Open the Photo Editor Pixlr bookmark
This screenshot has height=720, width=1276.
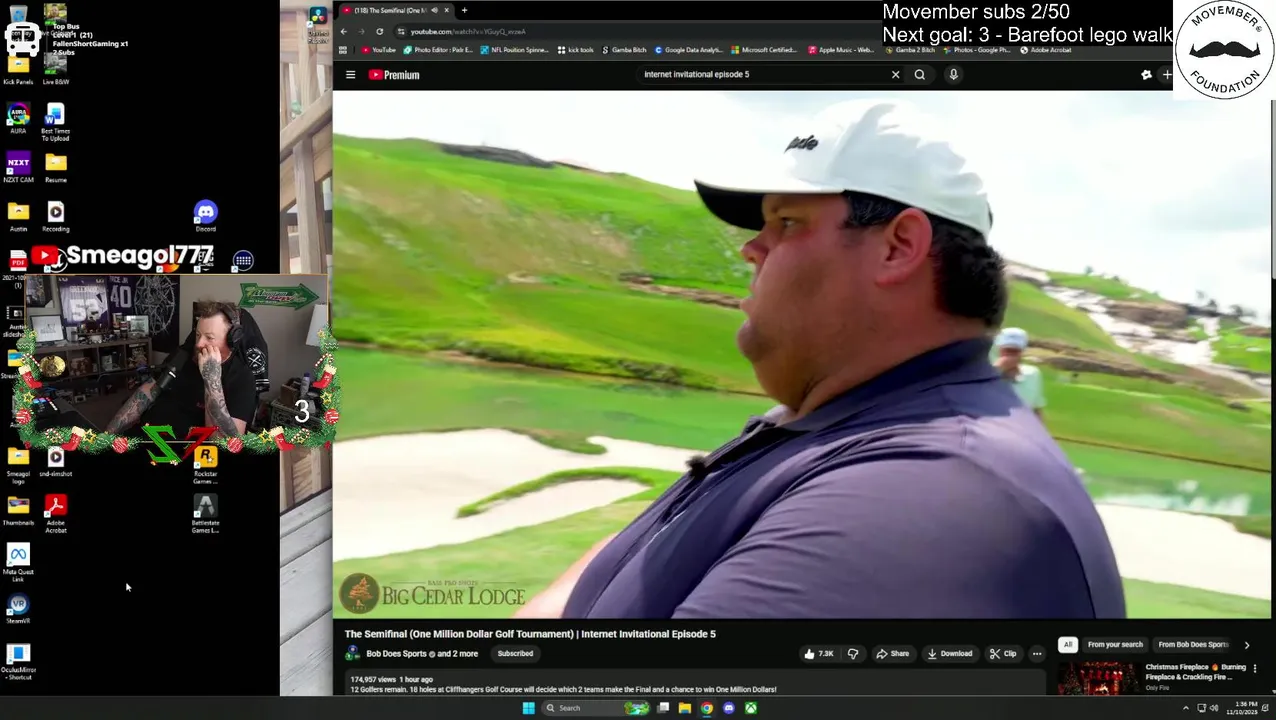click(x=439, y=50)
